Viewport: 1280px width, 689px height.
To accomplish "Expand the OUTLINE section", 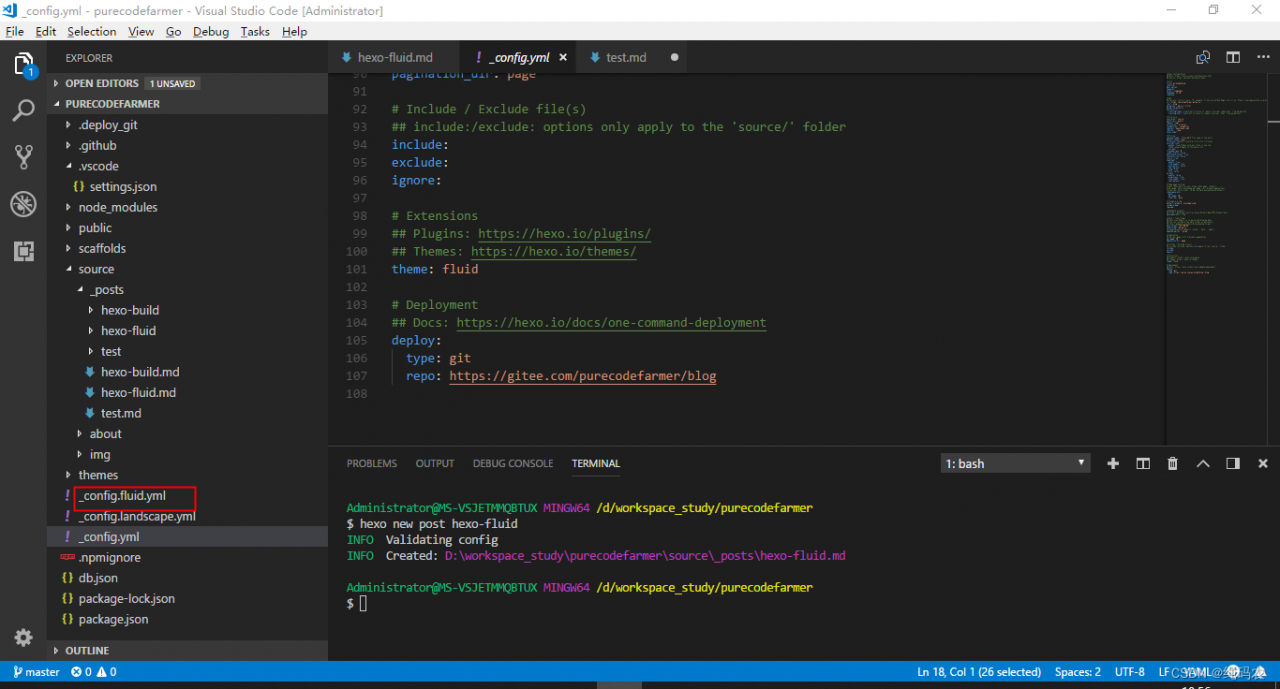I will tap(187, 650).
